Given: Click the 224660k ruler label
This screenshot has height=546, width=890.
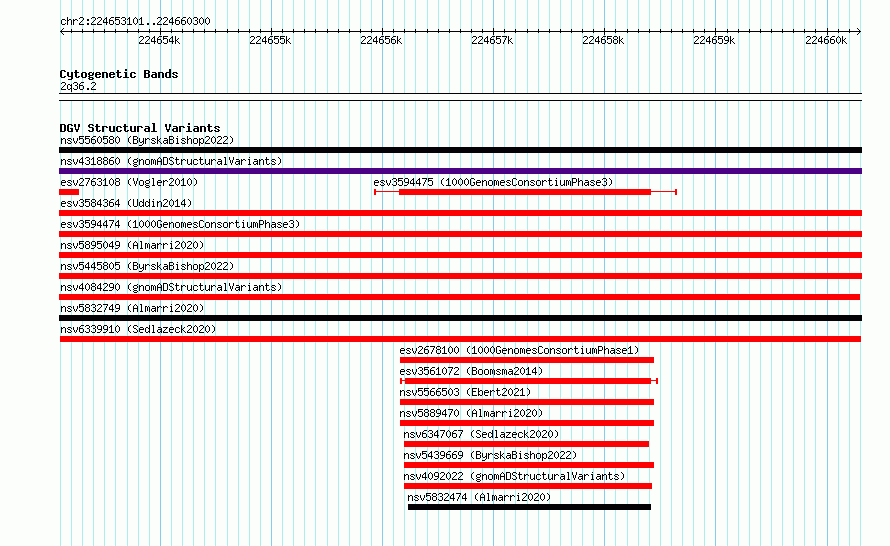Looking at the screenshot, I should [x=826, y=40].
